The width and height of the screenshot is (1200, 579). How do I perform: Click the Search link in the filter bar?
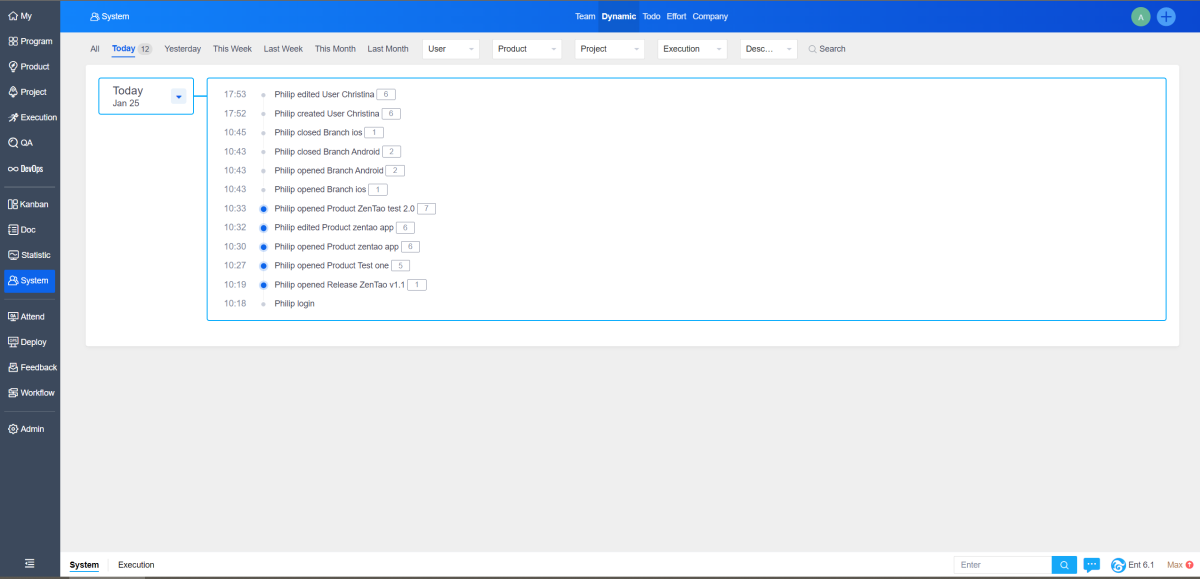(827, 49)
